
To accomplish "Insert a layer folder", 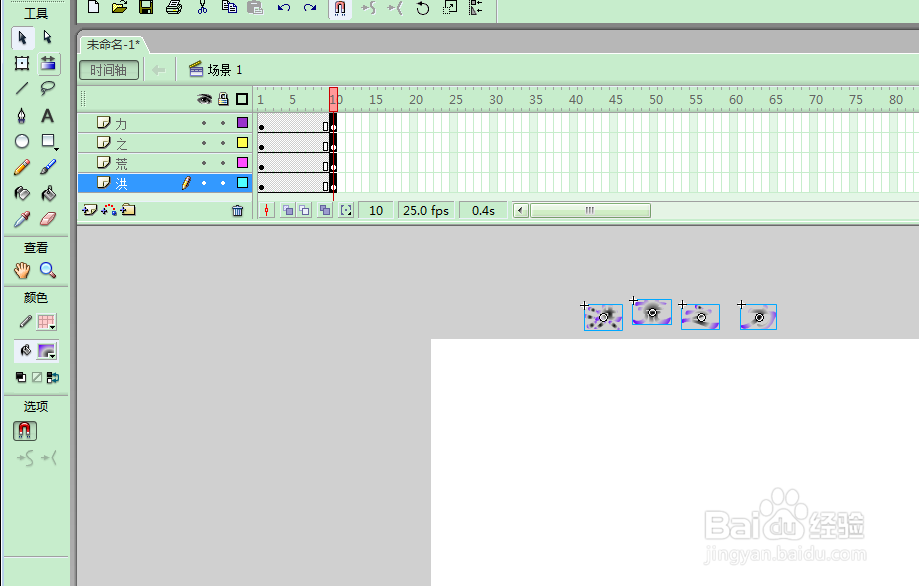I will coord(128,210).
